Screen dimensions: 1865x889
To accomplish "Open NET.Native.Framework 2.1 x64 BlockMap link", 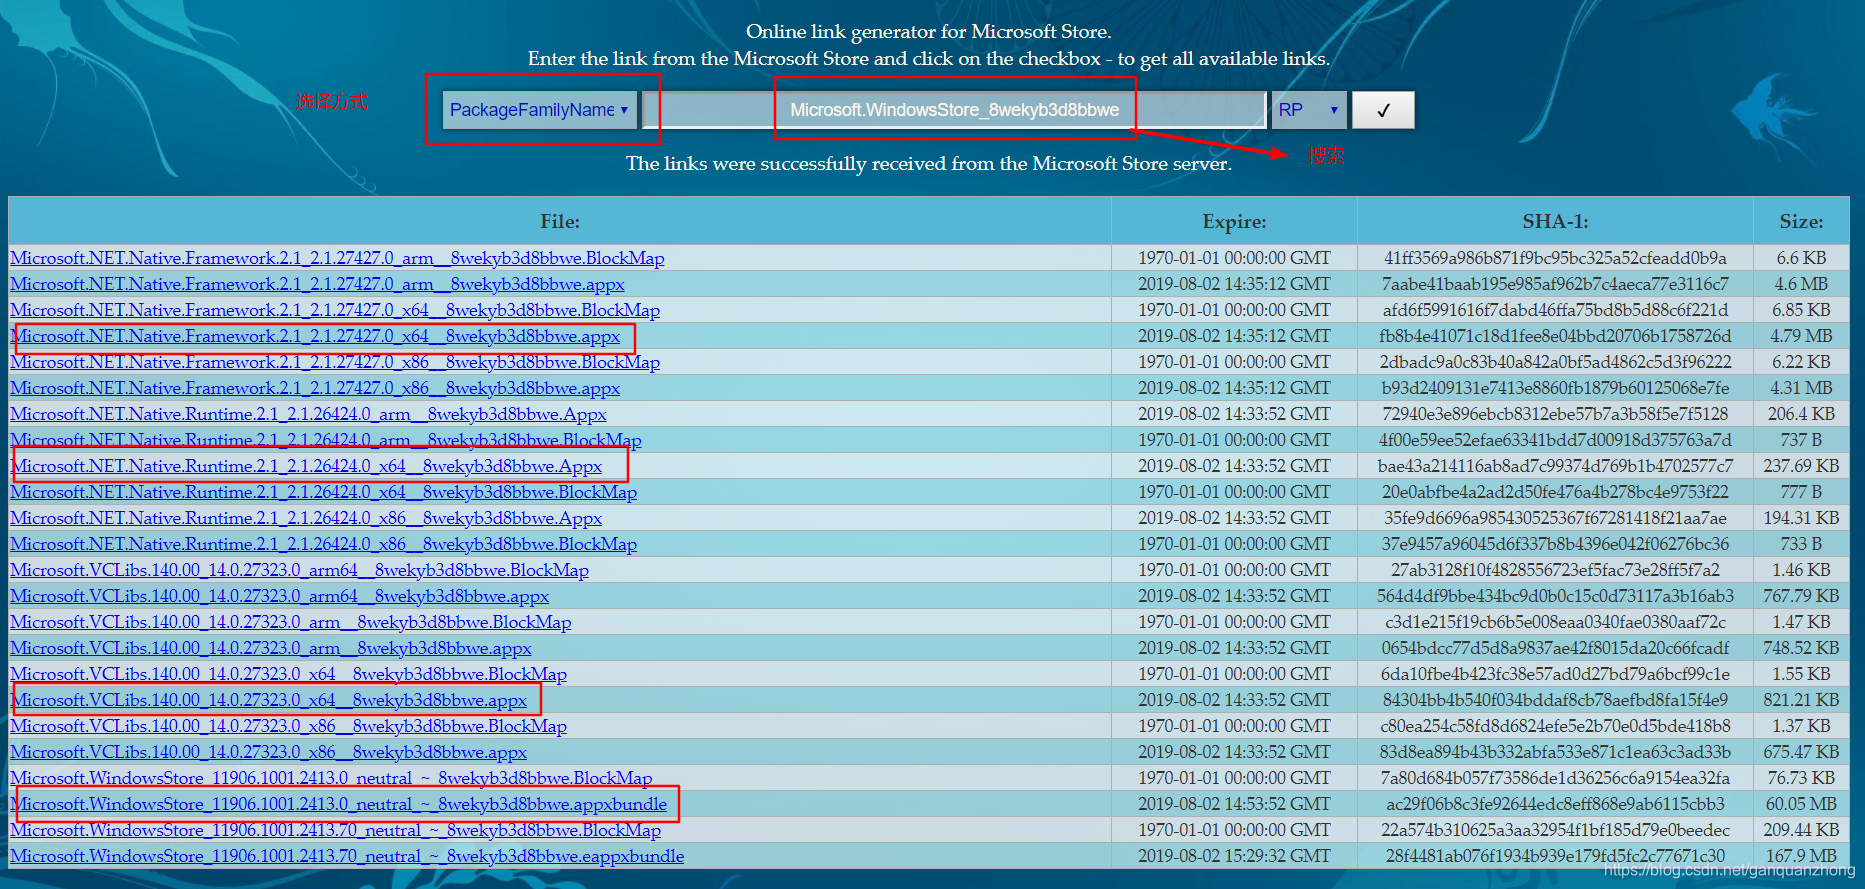I will click(x=335, y=310).
